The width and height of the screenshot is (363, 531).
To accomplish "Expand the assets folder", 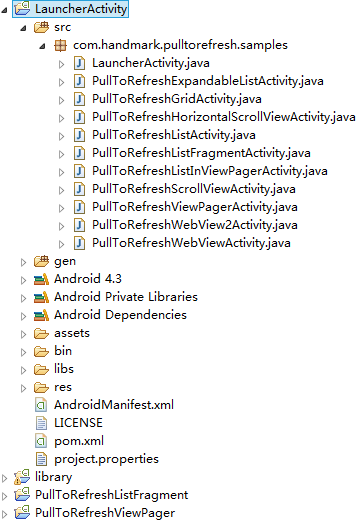I will 23,334.
